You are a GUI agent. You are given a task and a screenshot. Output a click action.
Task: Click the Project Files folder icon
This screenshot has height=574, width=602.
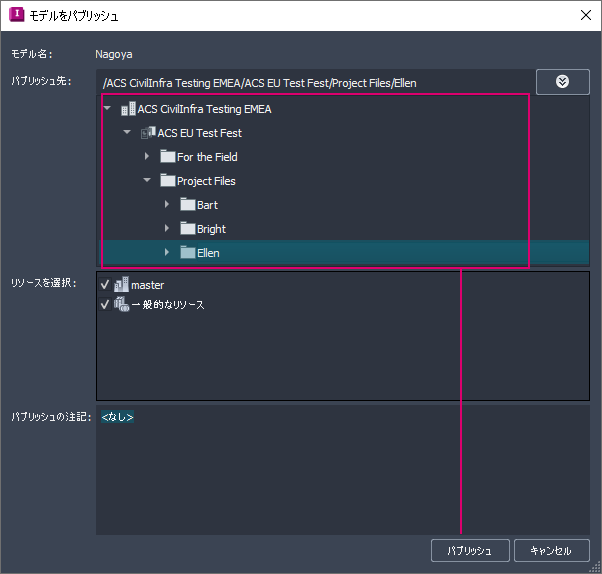[168, 180]
